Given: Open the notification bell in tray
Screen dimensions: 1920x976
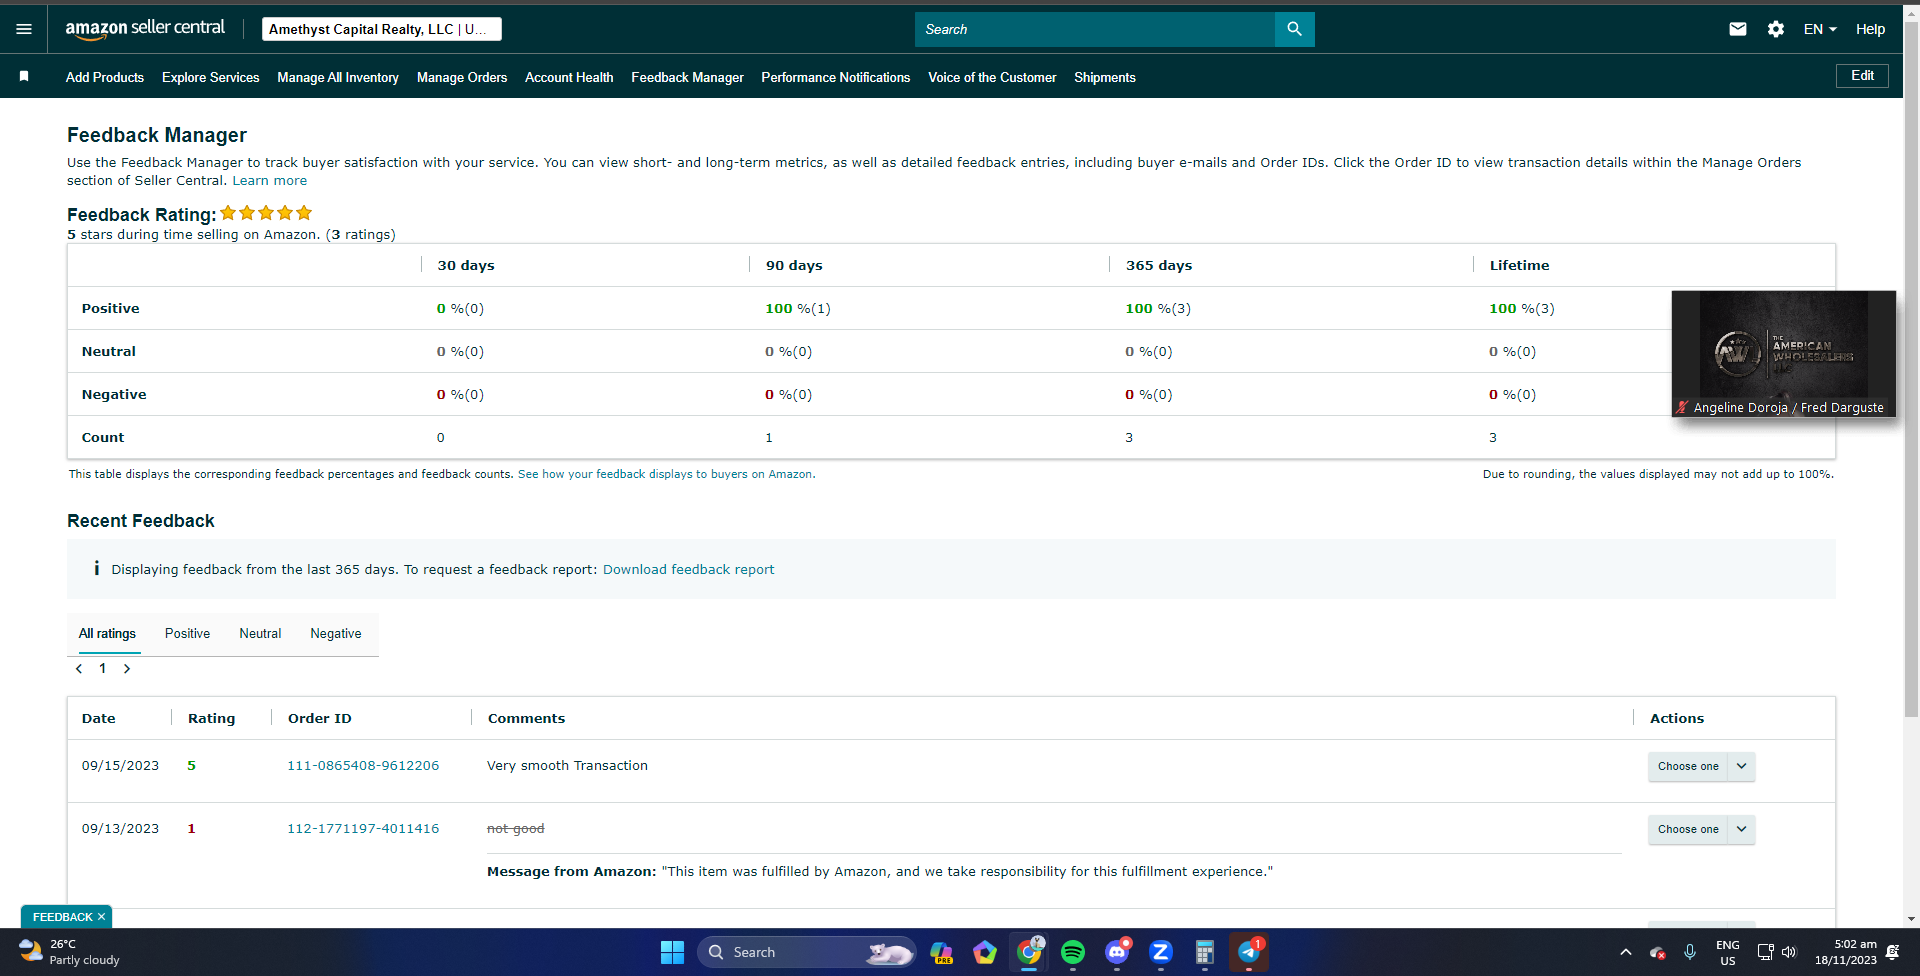Looking at the screenshot, I should (x=1892, y=952).
